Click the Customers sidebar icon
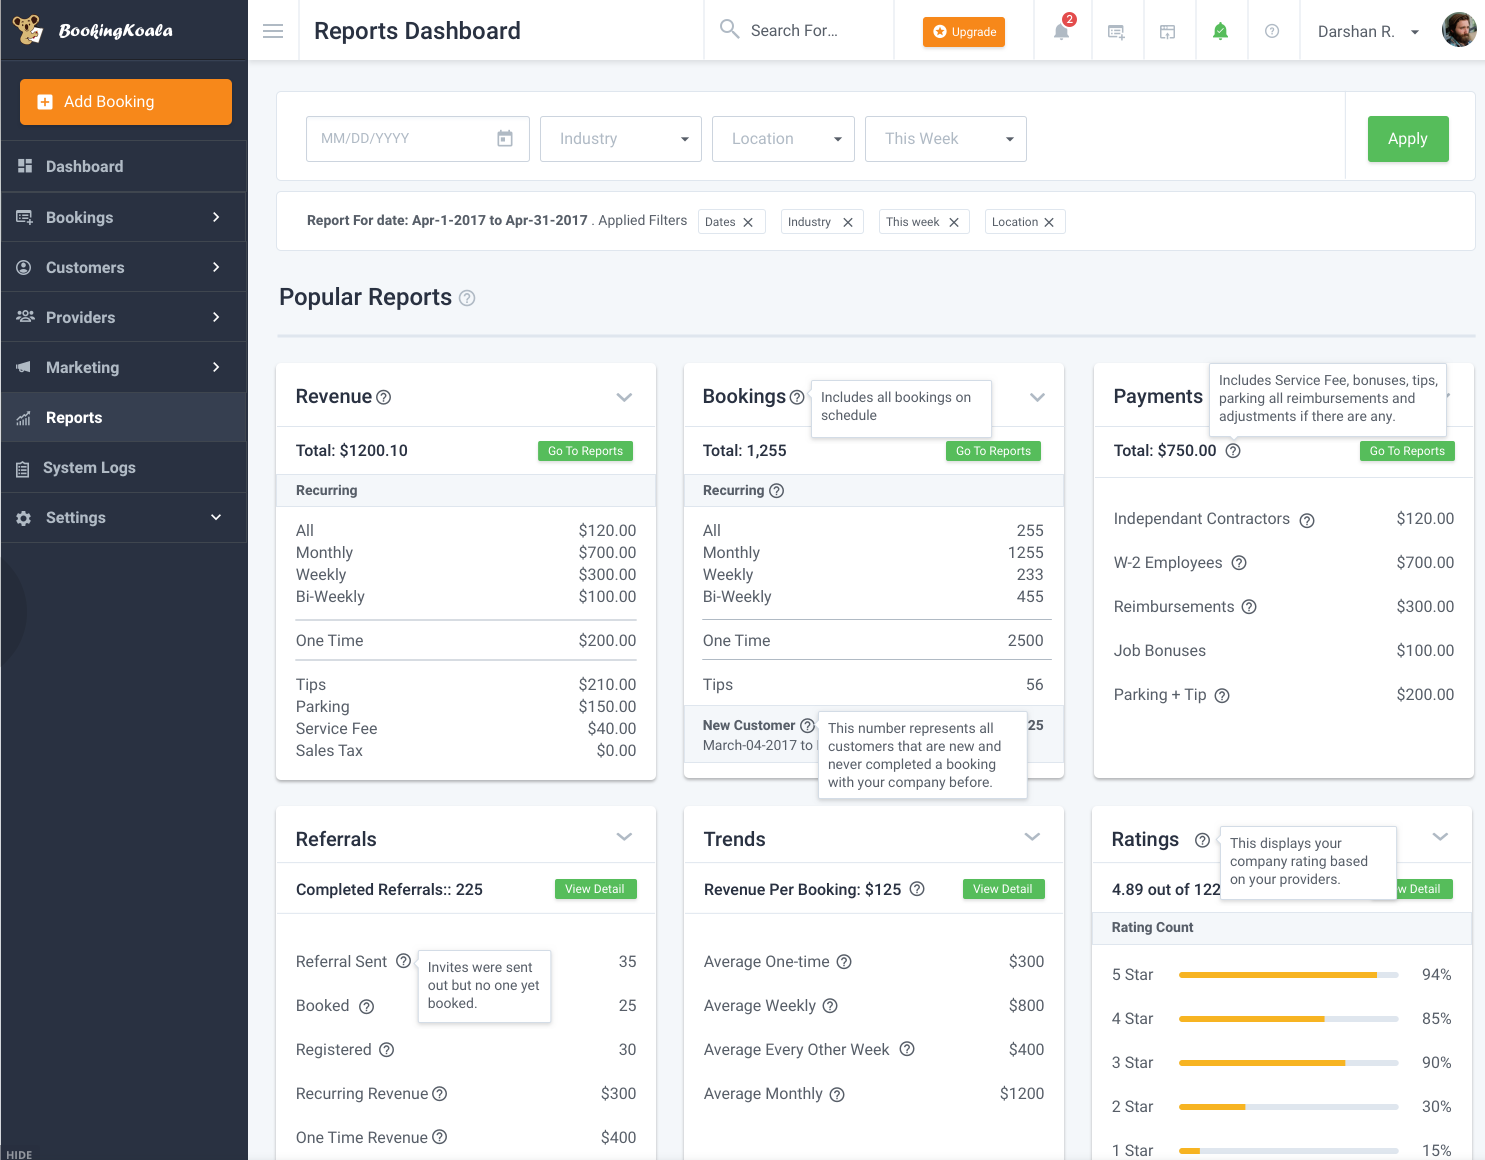This screenshot has width=1485, height=1160. pos(24,267)
